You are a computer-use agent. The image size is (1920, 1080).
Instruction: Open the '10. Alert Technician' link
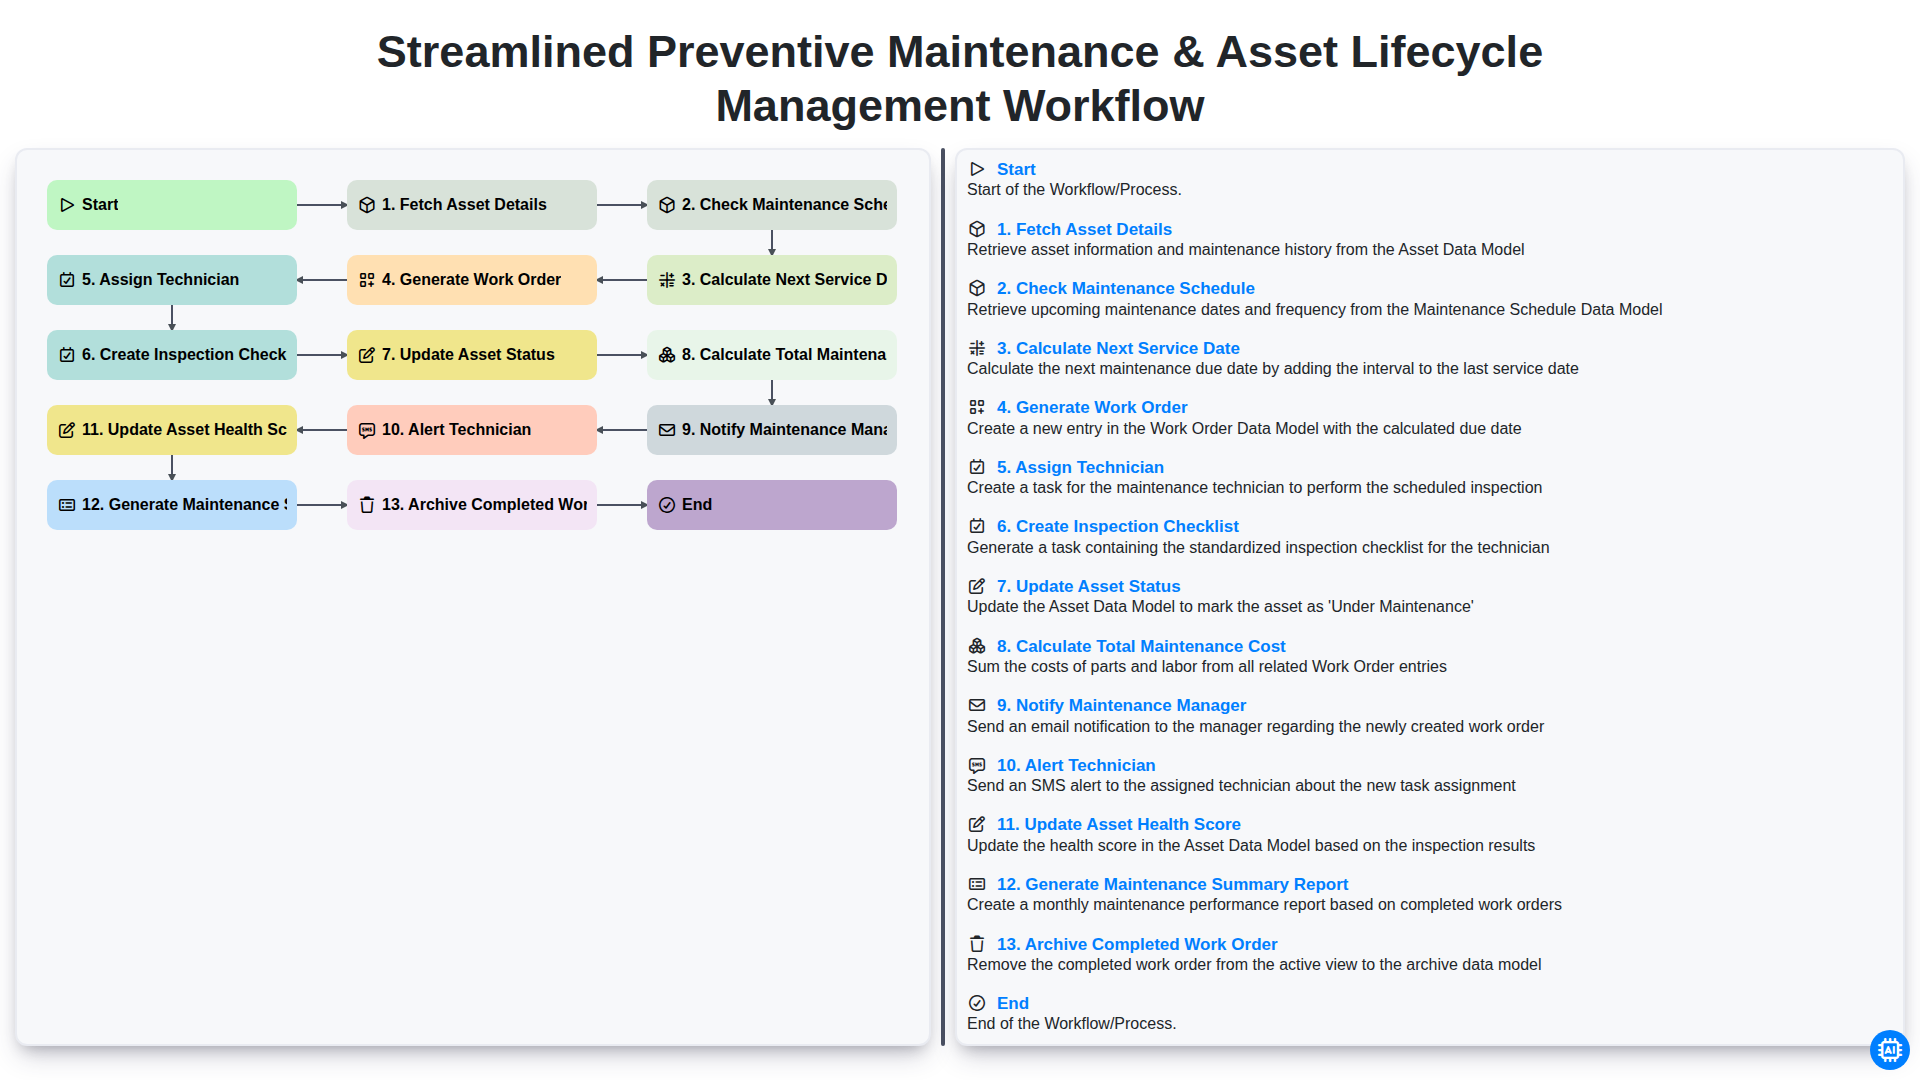point(1076,765)
